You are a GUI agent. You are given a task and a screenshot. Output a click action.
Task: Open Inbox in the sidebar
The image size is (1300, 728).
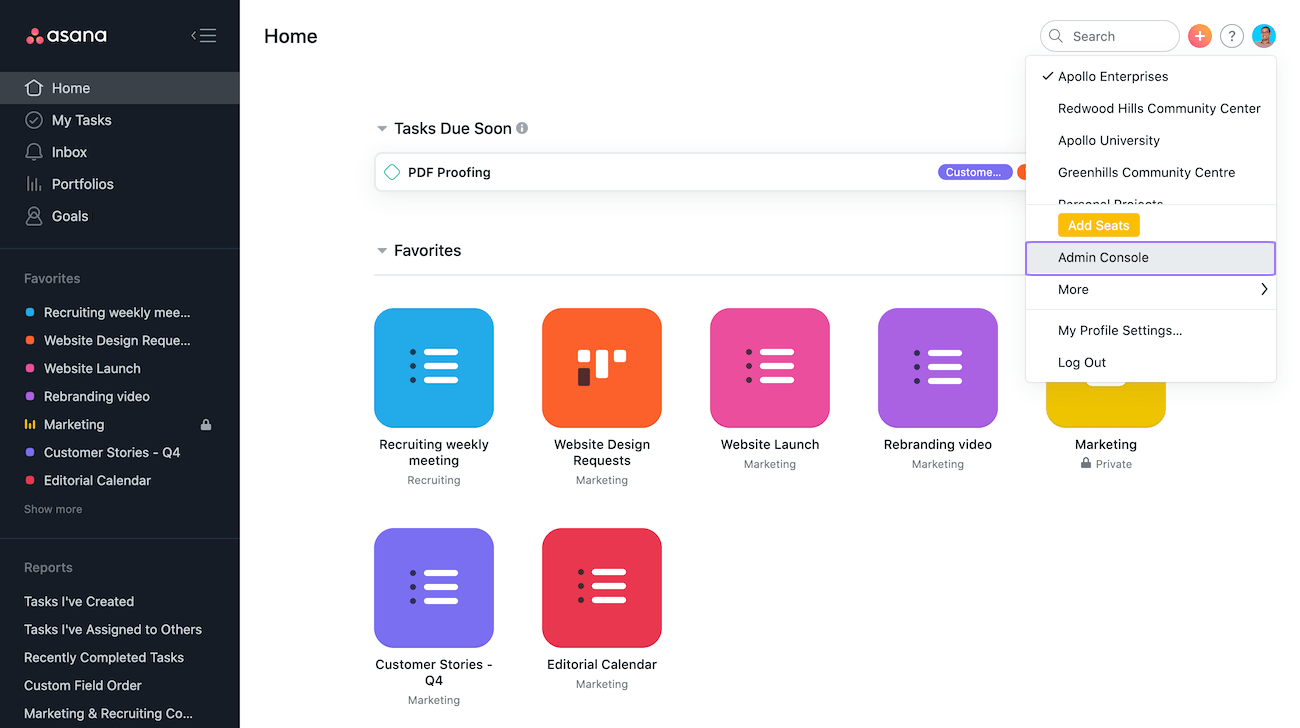[x=120, y=152]
